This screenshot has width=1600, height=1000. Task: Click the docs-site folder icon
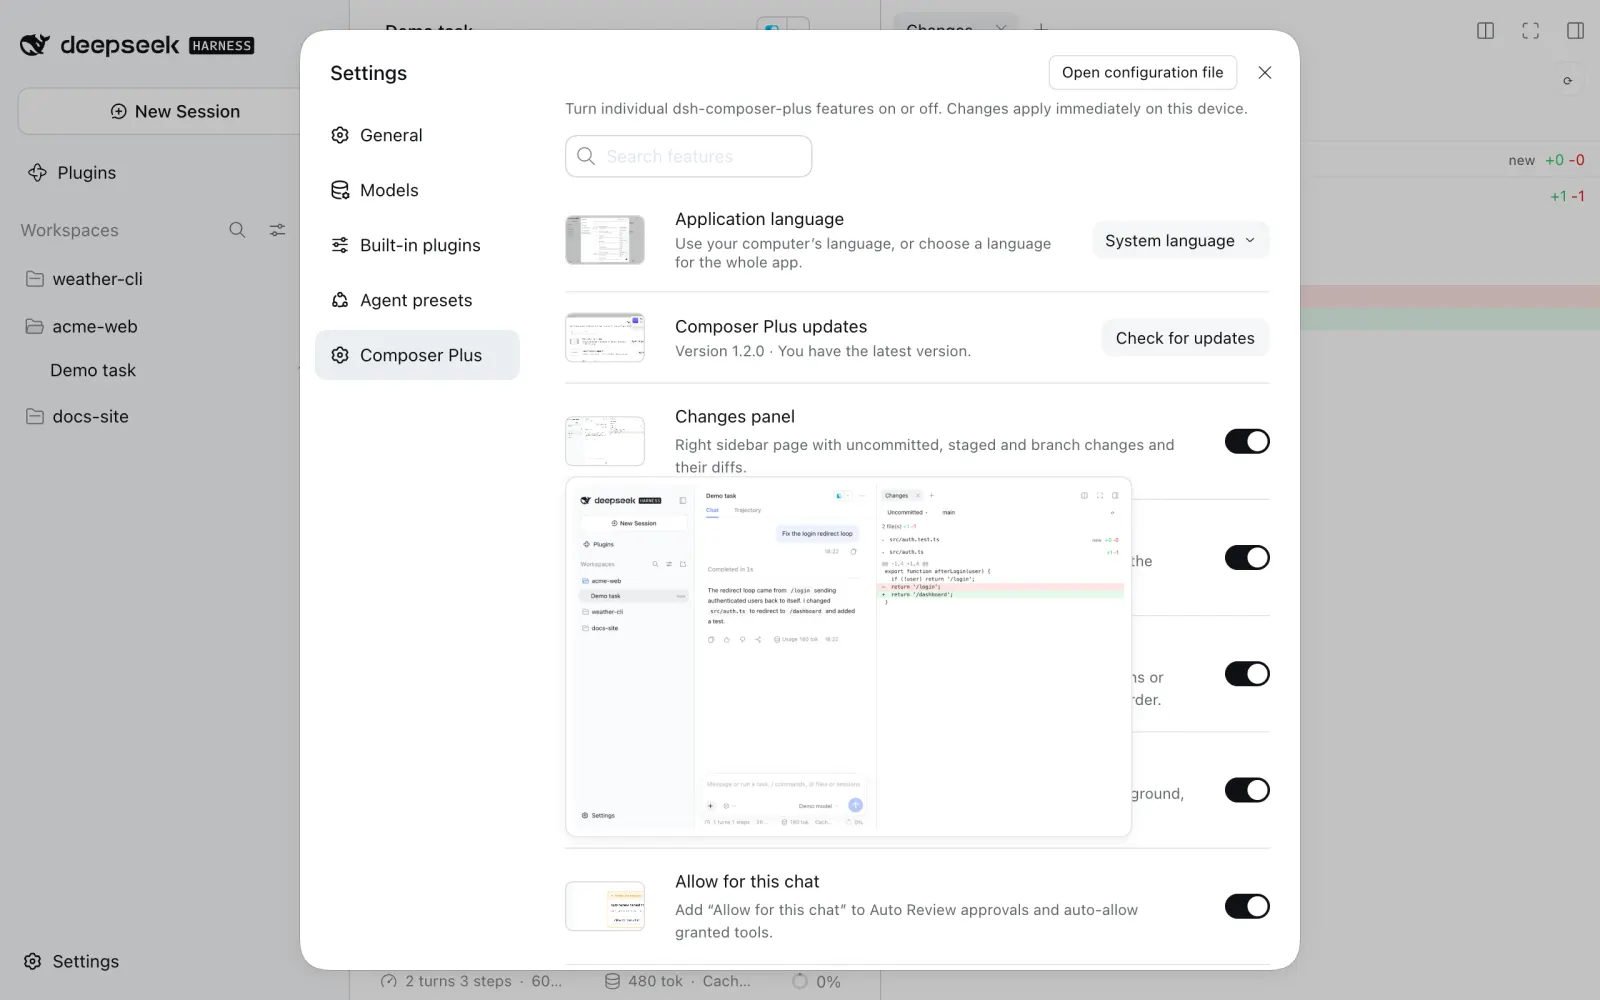tap(35, 416)
